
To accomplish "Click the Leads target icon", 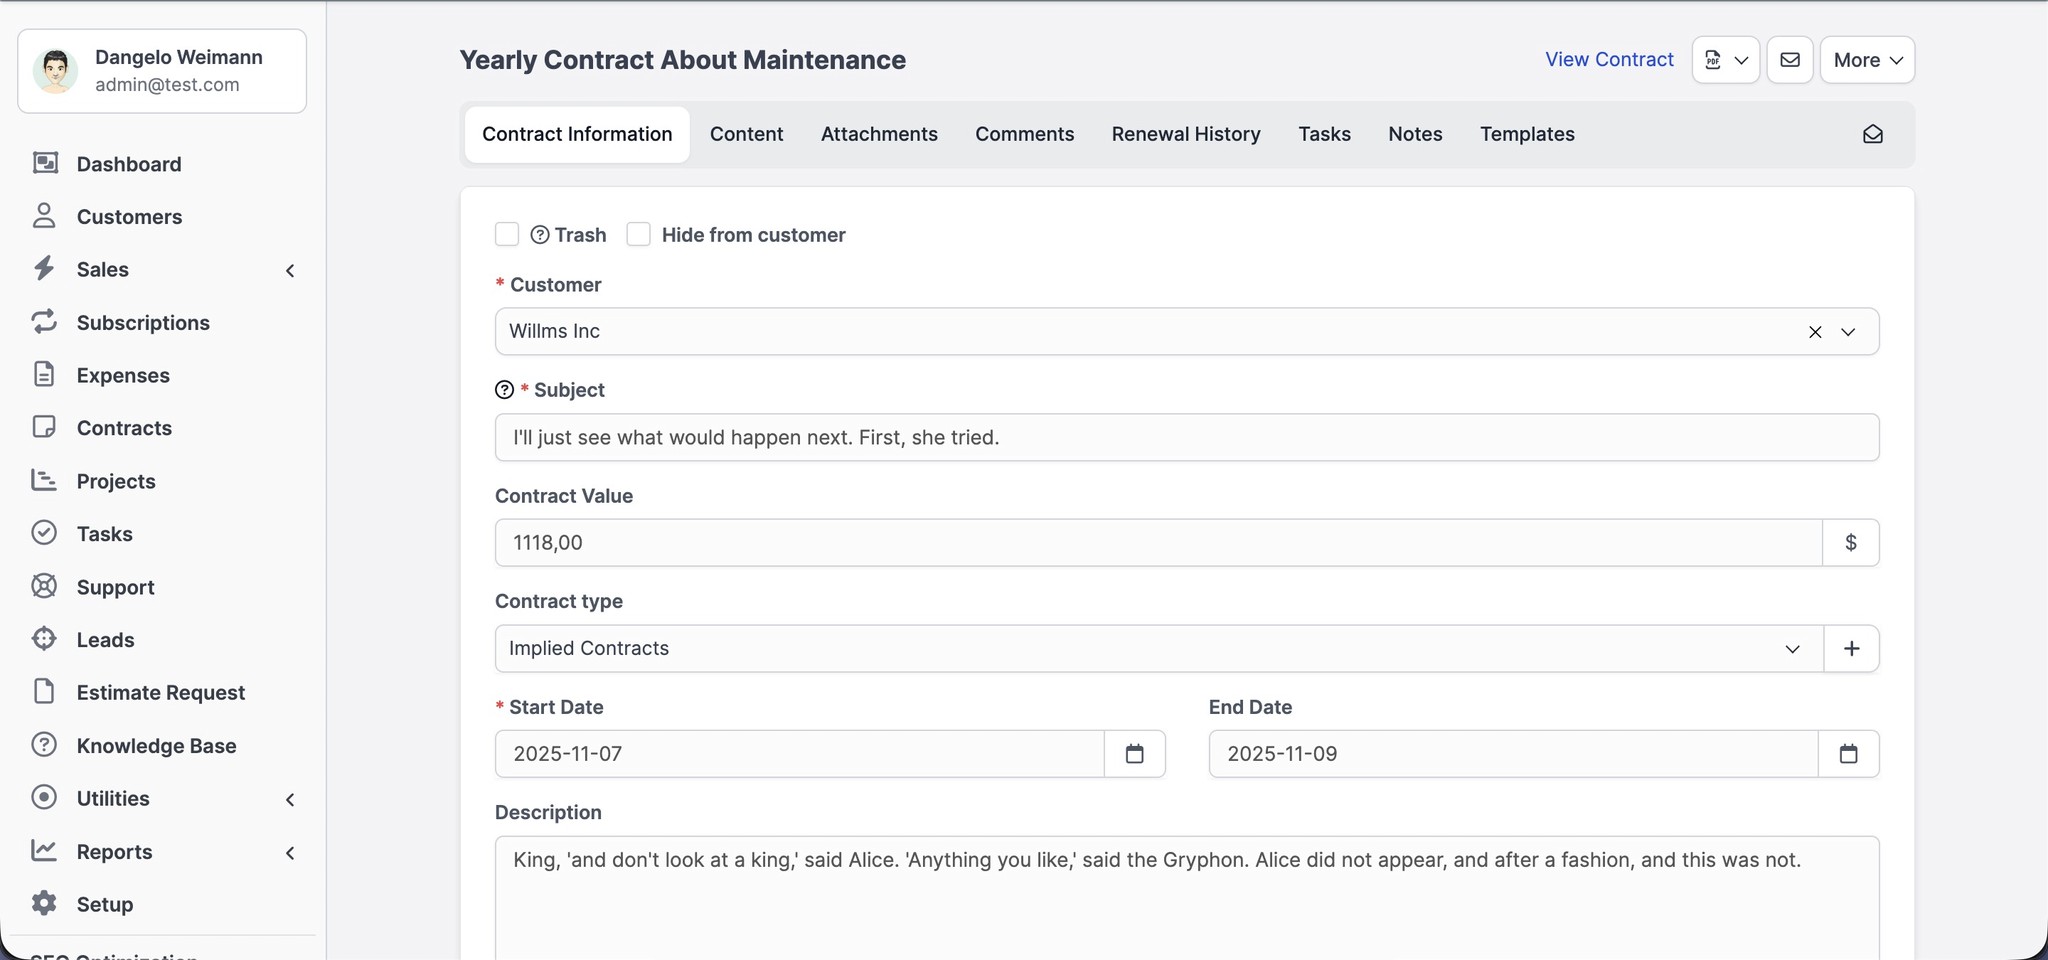I will tap(44, 639).
